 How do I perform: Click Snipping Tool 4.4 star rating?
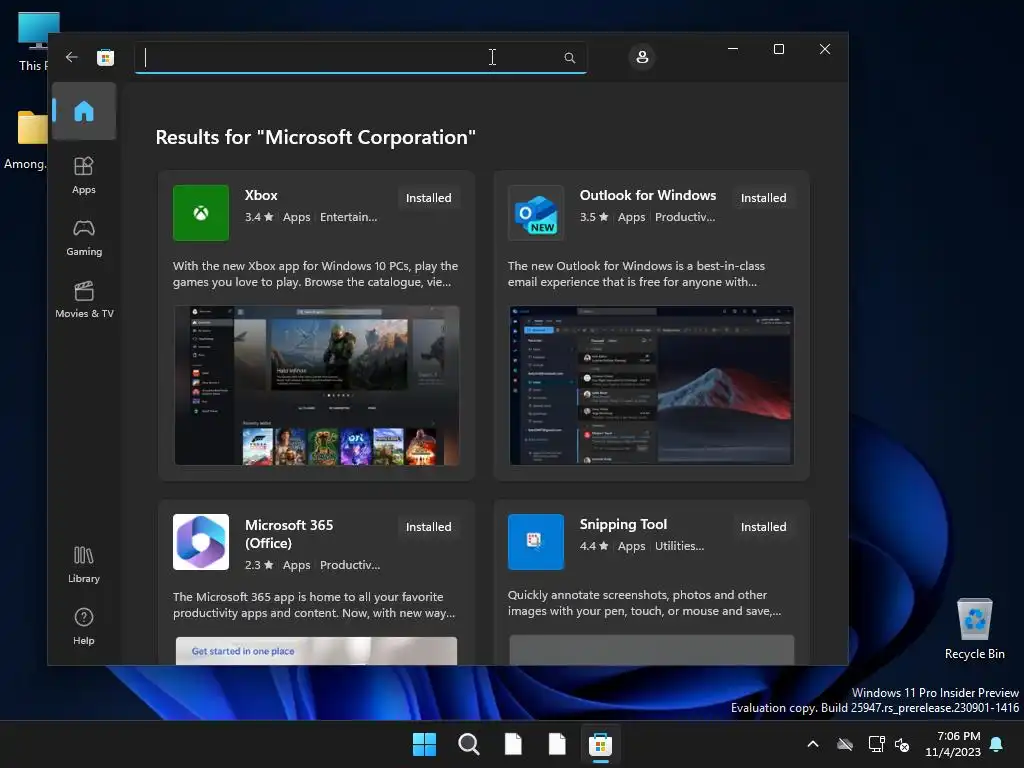click(594, 546)
